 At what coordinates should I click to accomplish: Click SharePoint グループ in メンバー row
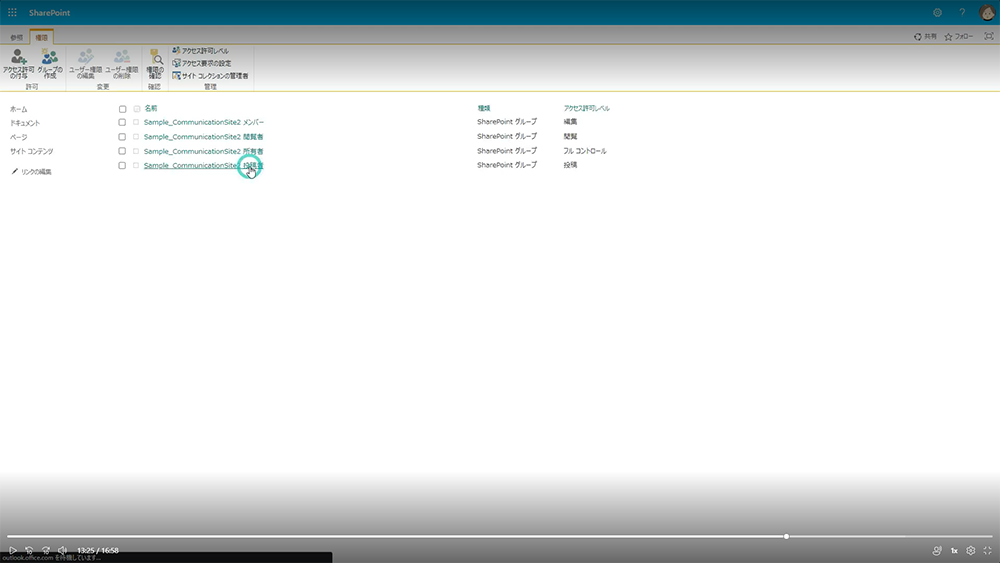pyautogui.click(x=507, y=121)
